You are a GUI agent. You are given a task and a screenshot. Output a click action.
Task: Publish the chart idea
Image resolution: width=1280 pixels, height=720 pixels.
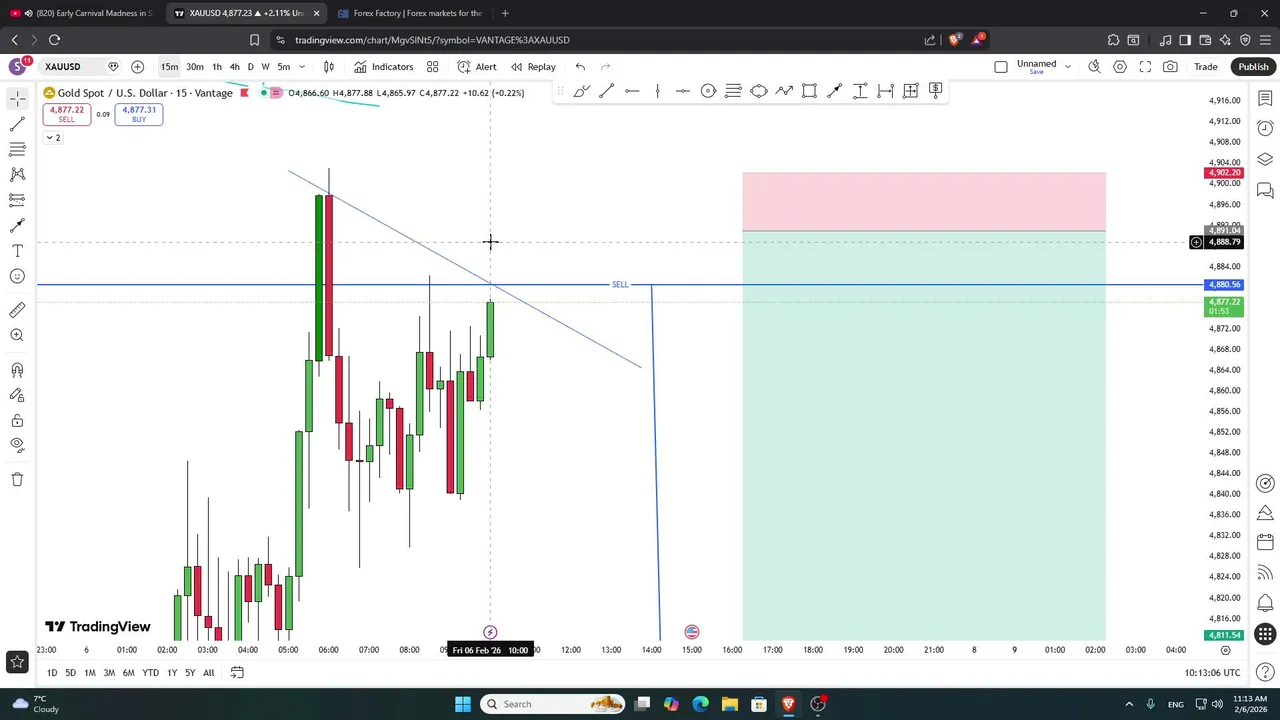pyautogui.click(x=1253, y=67)
